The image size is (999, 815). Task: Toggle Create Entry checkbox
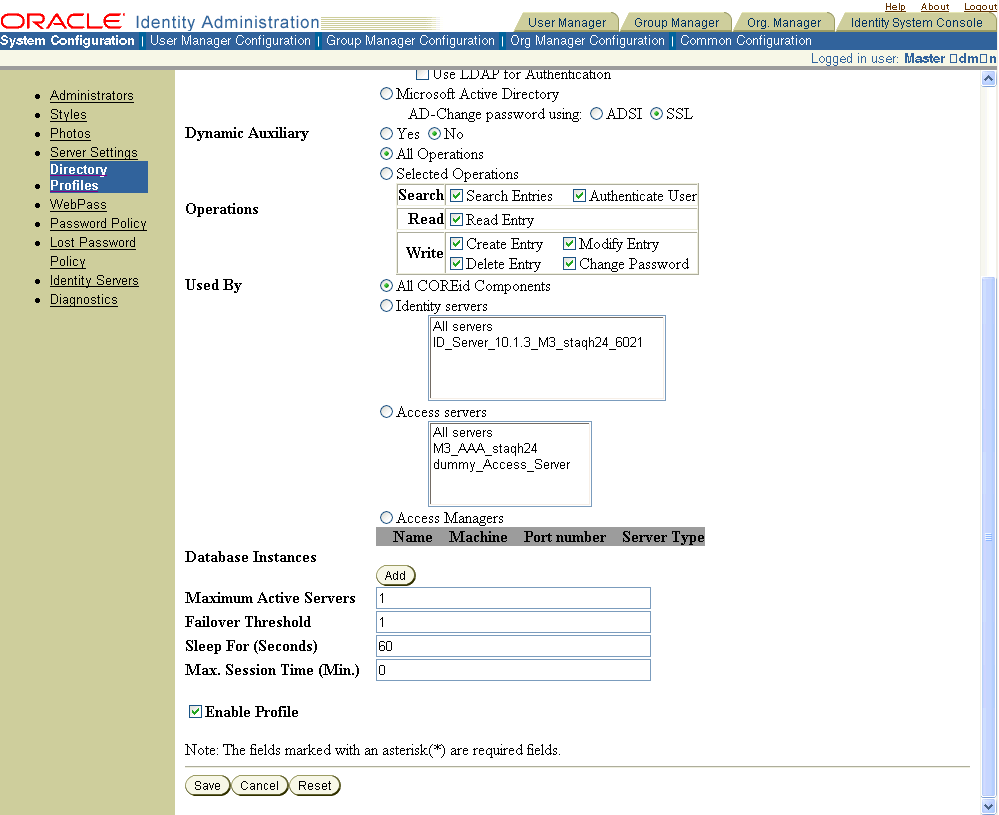[x=456, y=243]
